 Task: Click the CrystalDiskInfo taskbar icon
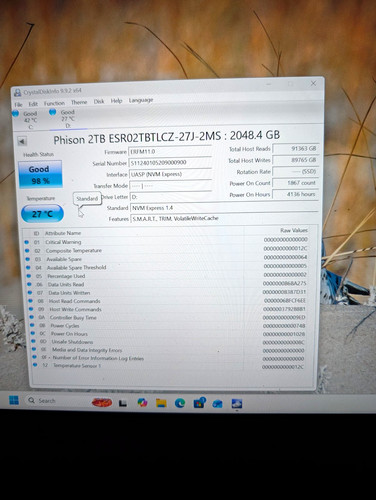coord(237,404)
